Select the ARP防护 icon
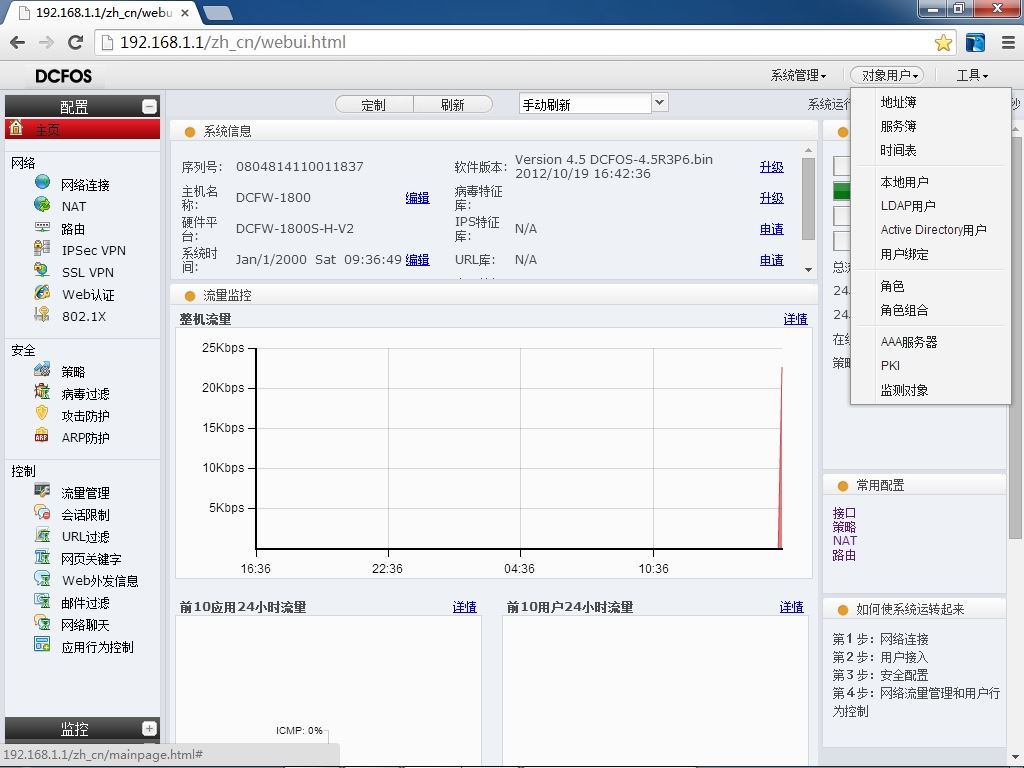Viewport: 1024px width, 768px height. (42, 436)
